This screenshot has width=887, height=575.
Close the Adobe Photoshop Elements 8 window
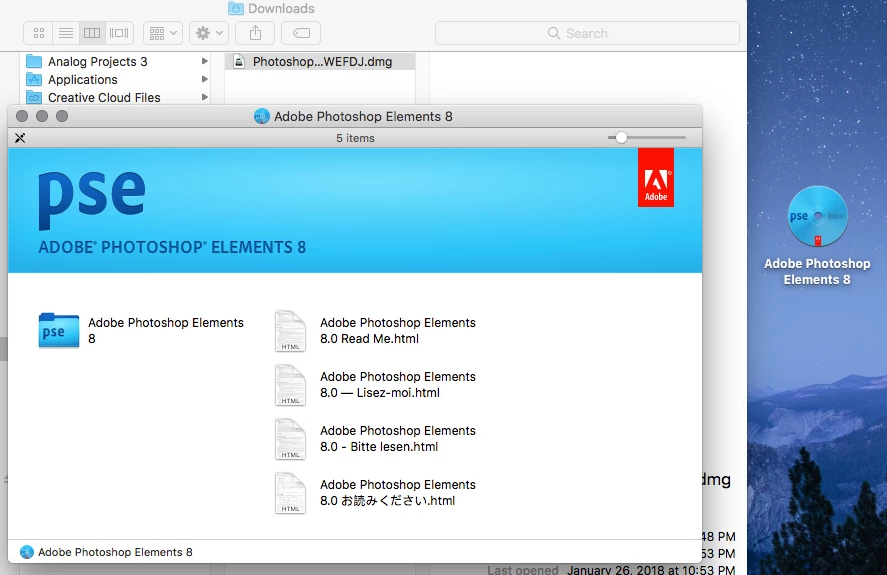[x=22, y=116]
